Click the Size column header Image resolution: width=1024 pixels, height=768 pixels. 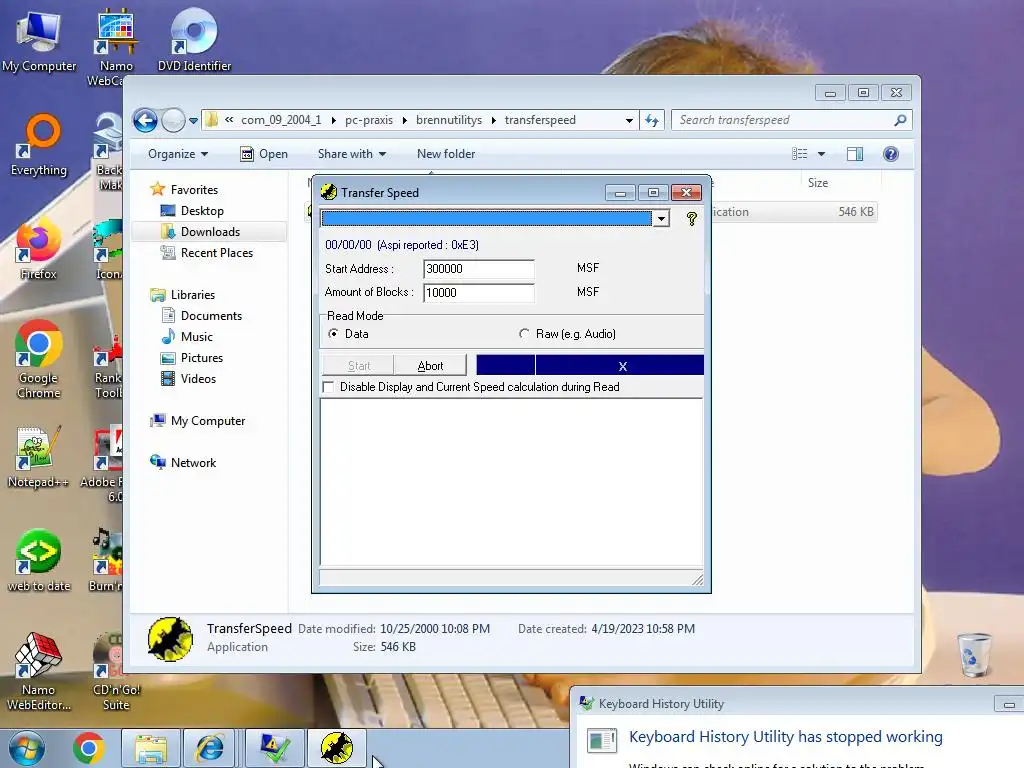pos(818,183)
